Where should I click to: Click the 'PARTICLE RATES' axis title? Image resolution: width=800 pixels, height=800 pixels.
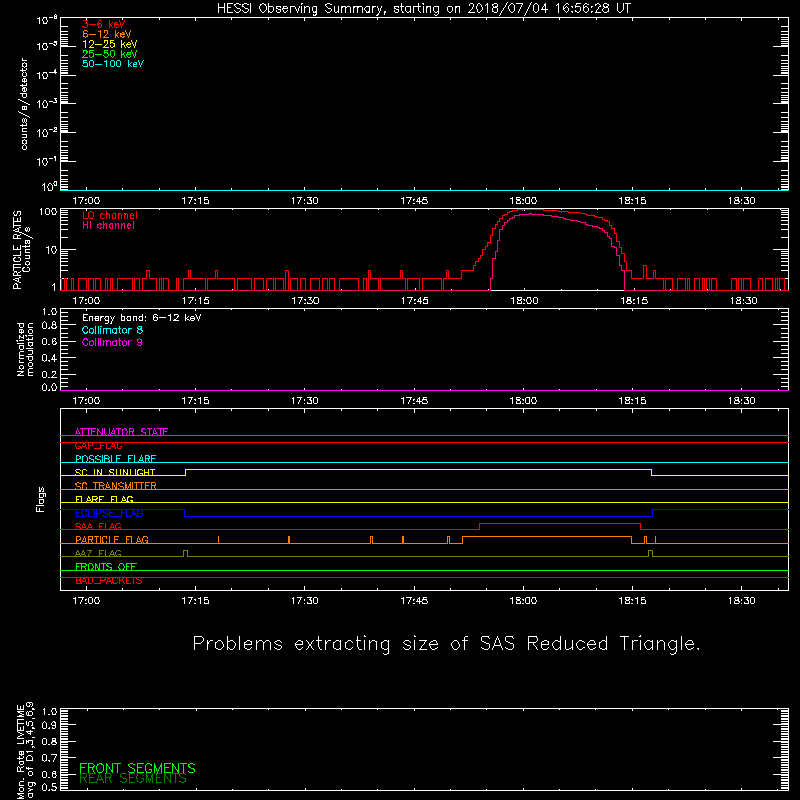[x=17, y=250]
